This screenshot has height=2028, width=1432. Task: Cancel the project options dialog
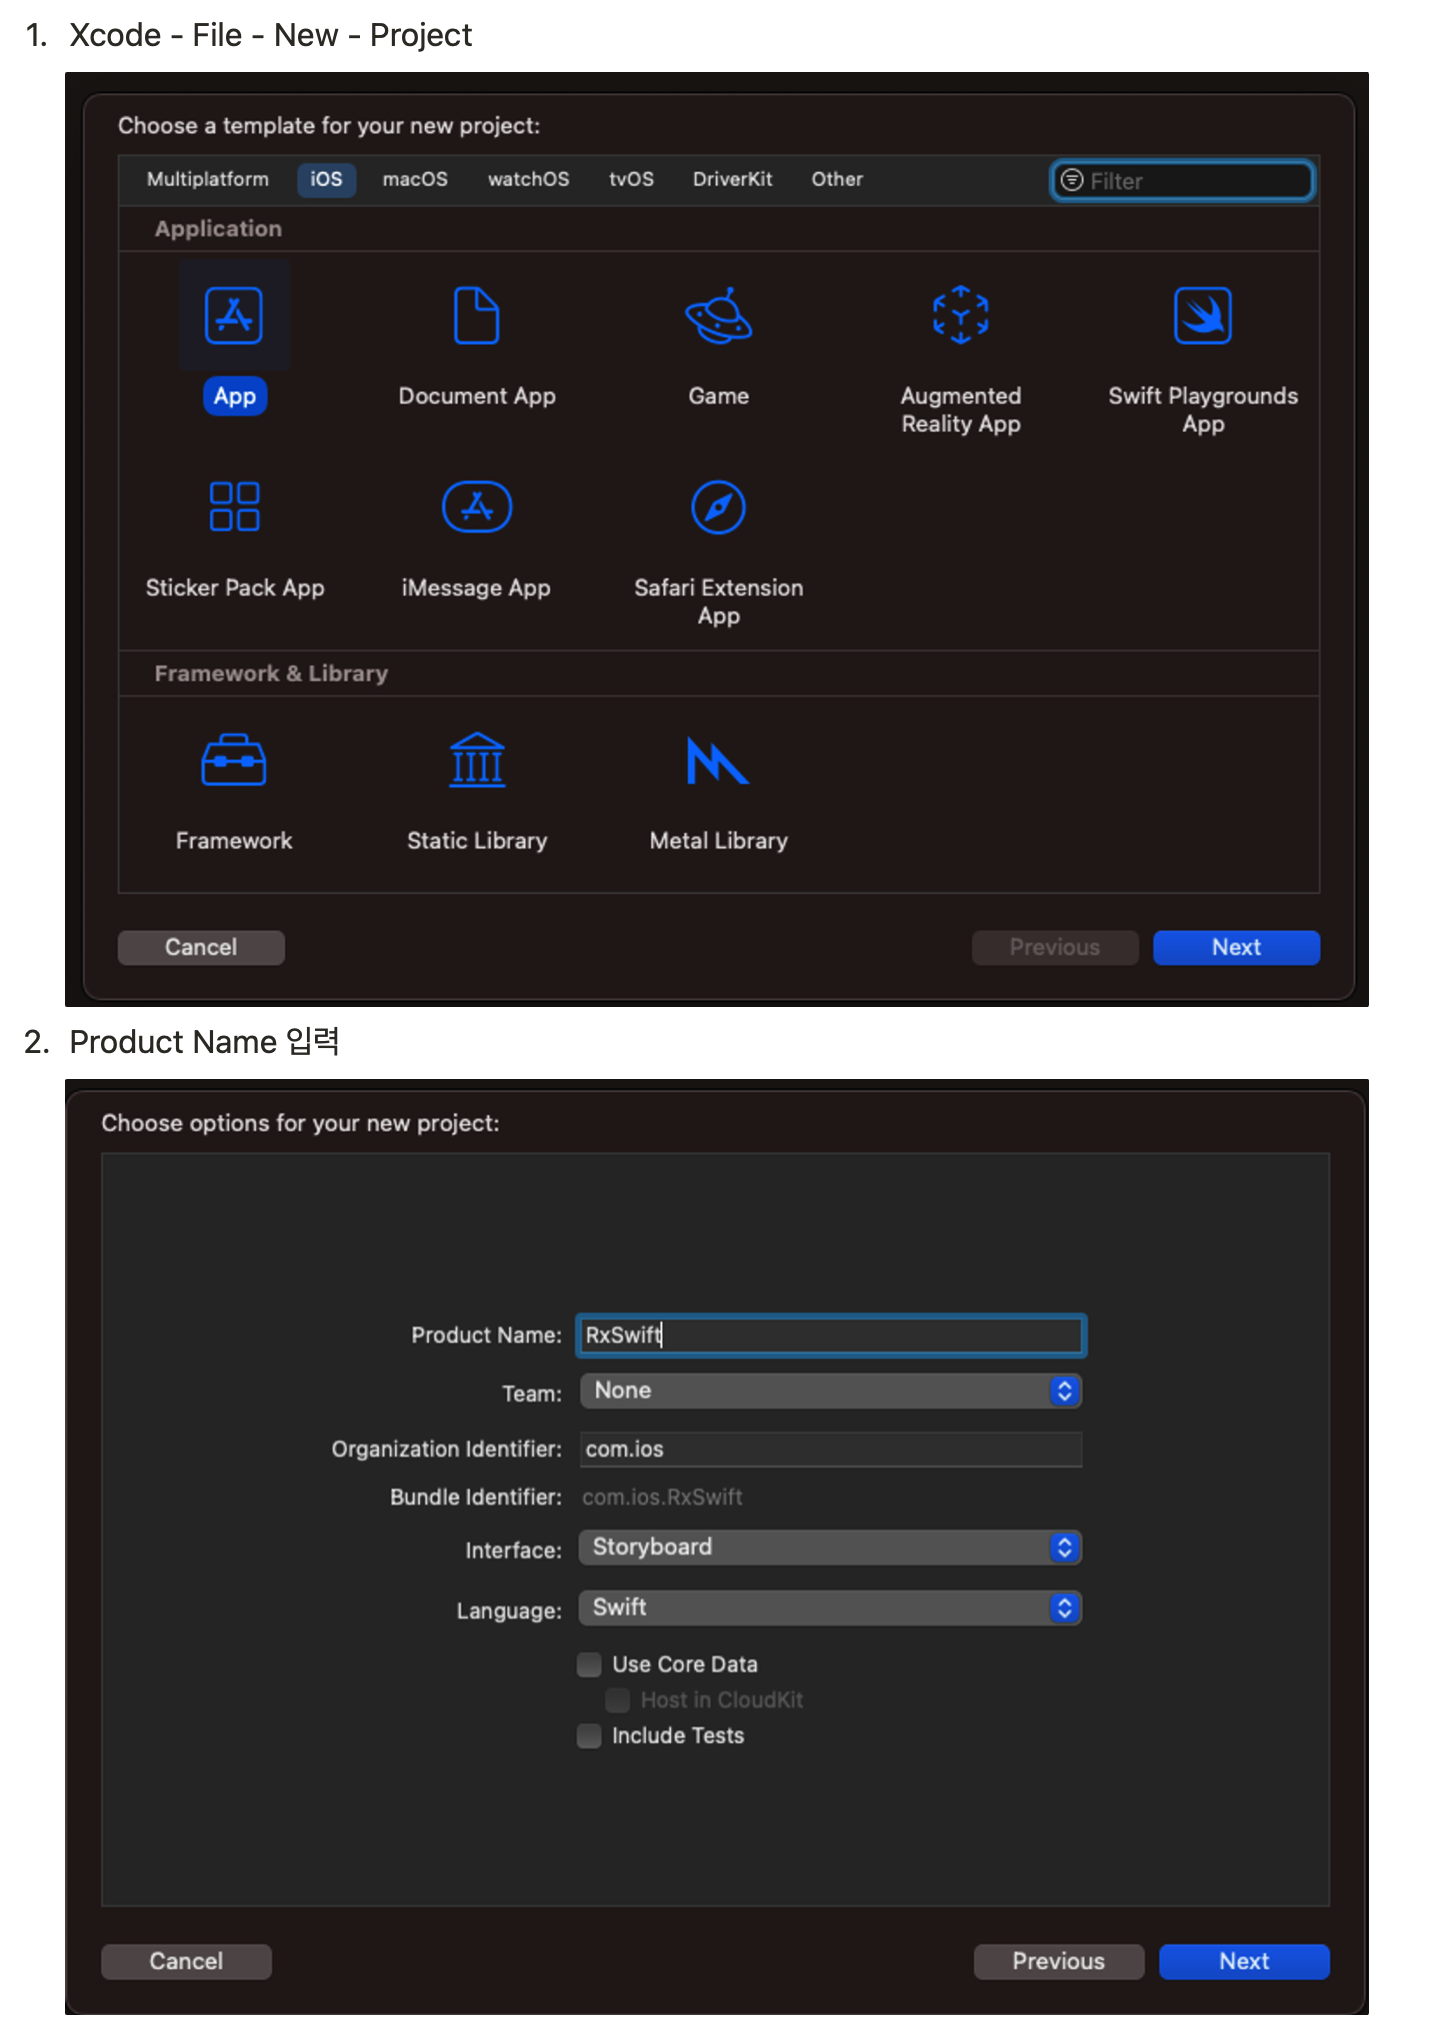(x=186, y=1961)
